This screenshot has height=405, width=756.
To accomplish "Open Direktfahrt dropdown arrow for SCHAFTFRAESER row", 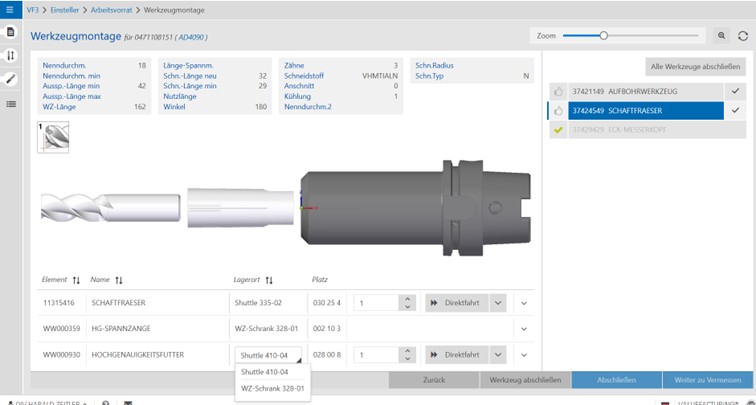I will click(498, 303).
